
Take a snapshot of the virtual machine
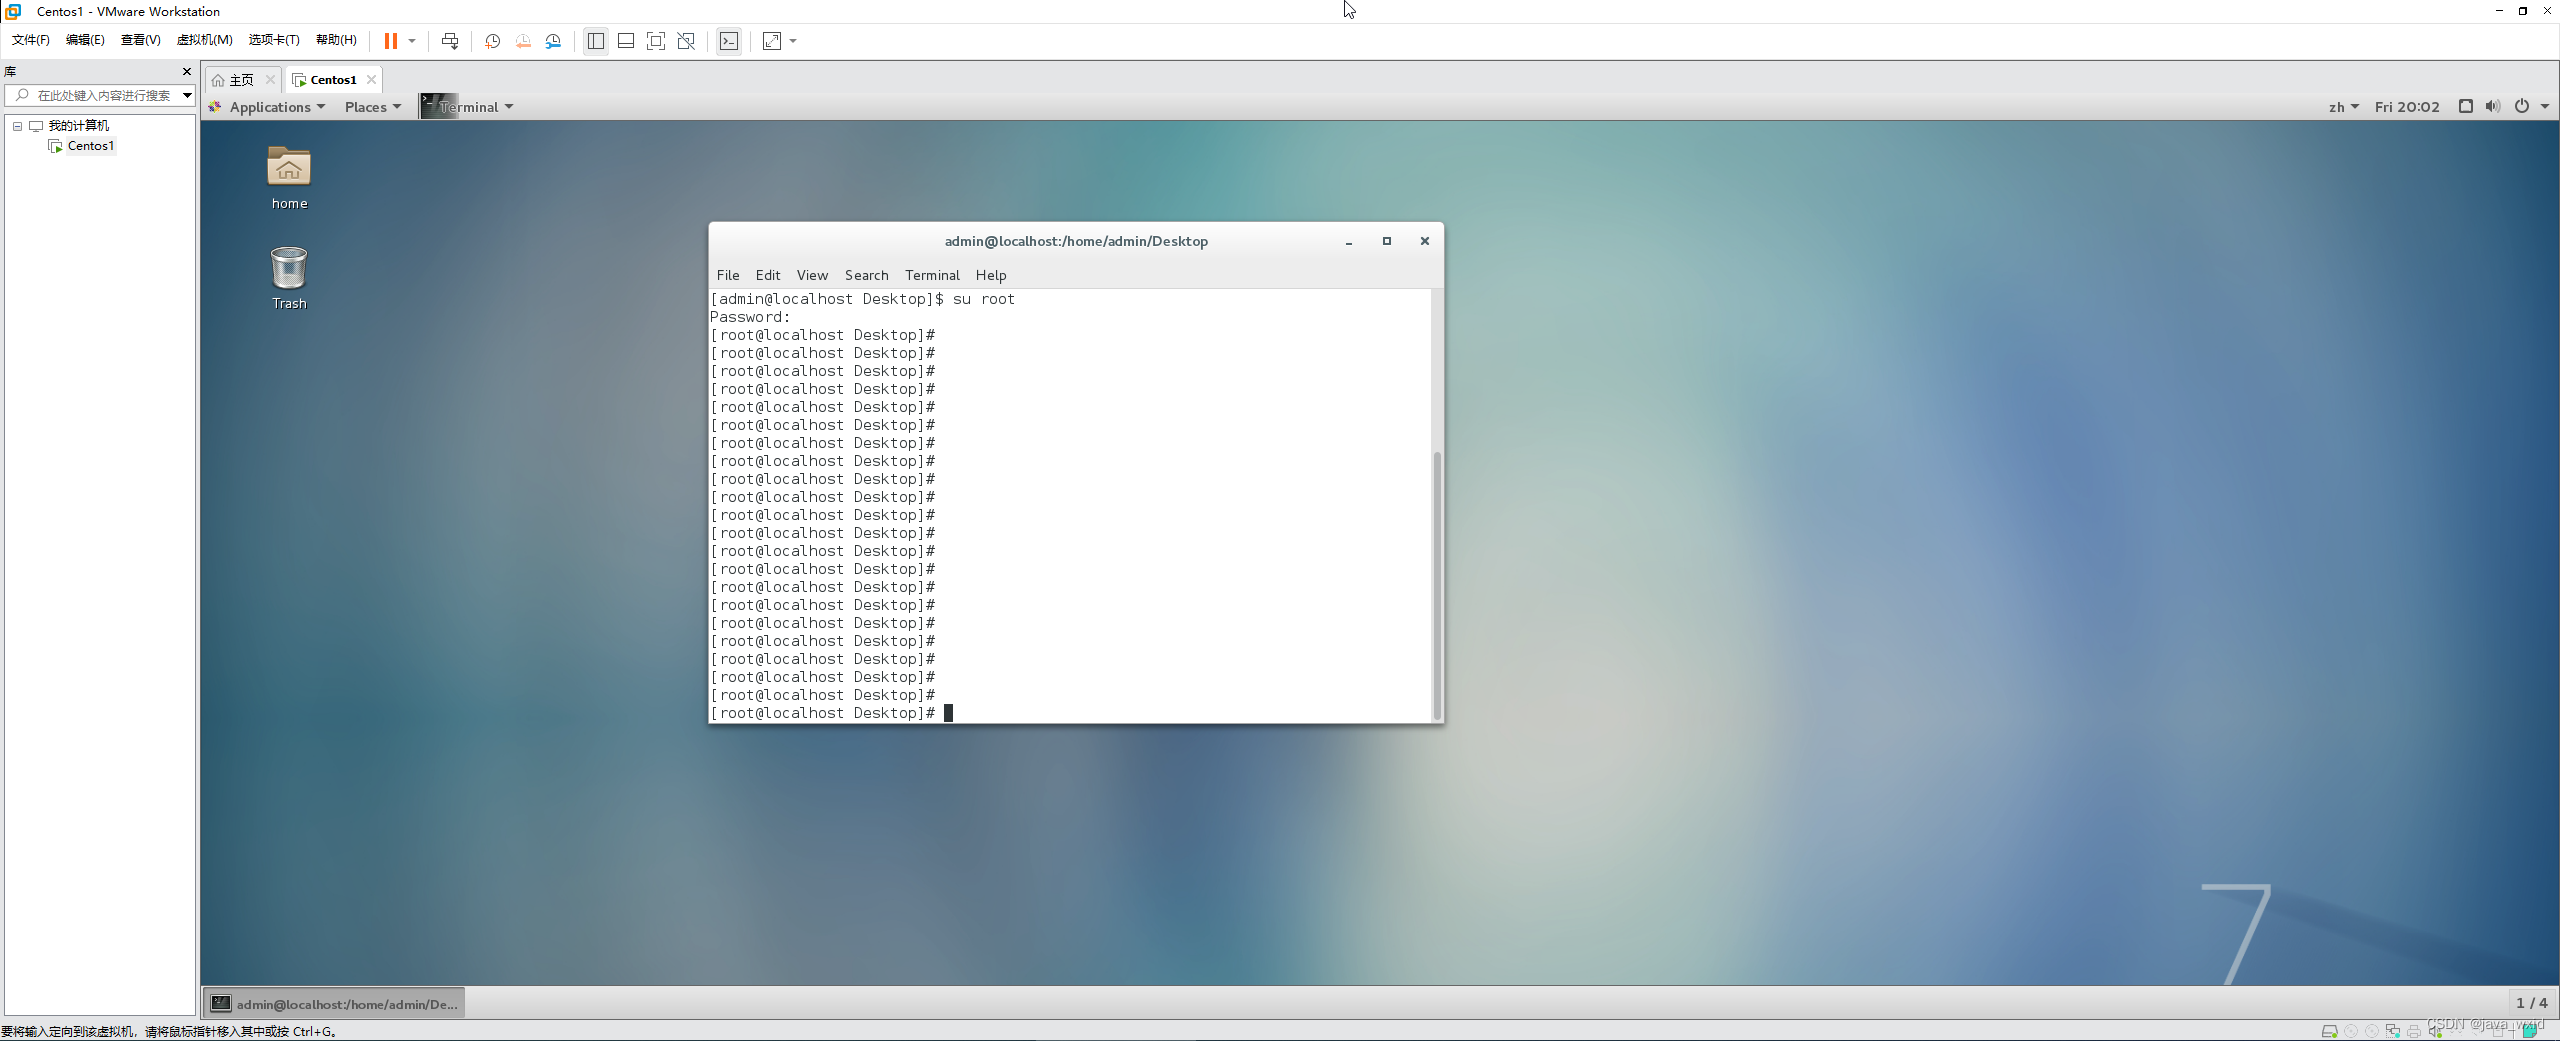point(492,41)
